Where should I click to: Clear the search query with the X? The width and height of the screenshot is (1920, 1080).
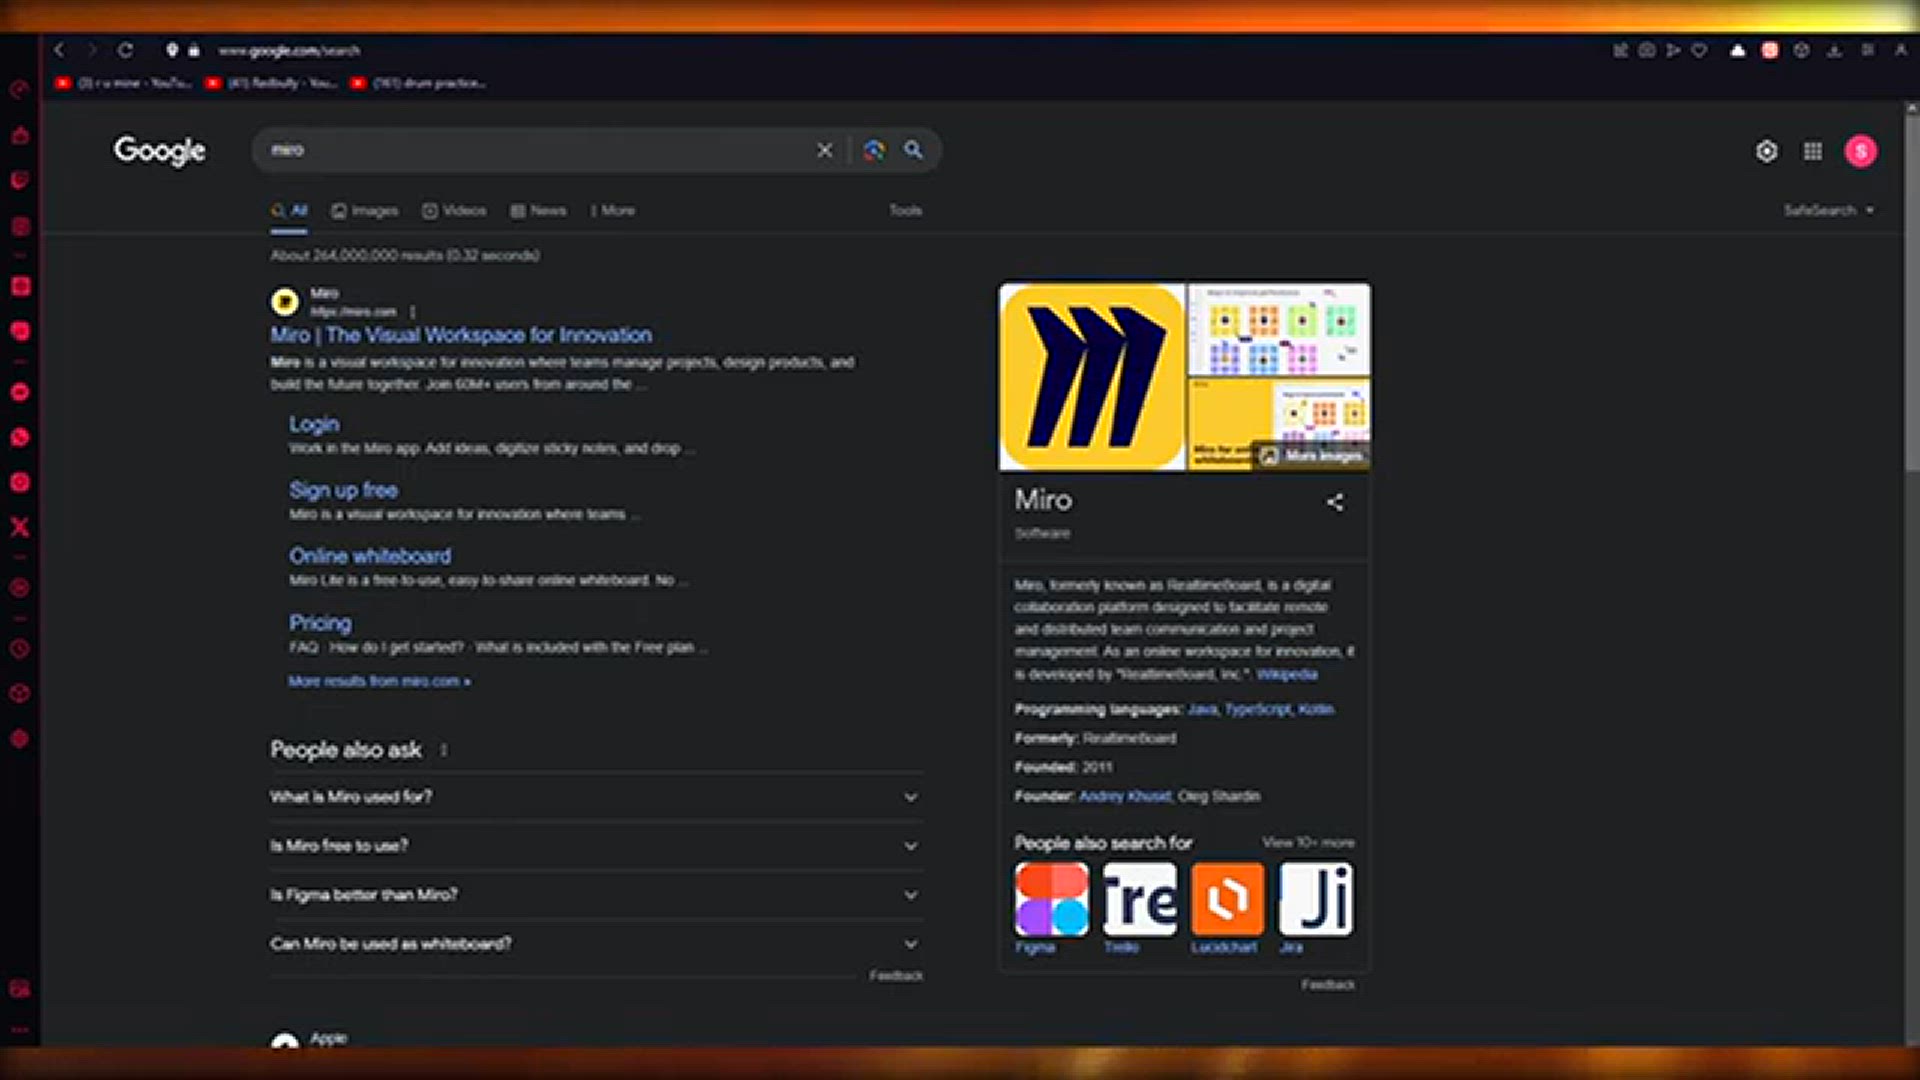824,150
